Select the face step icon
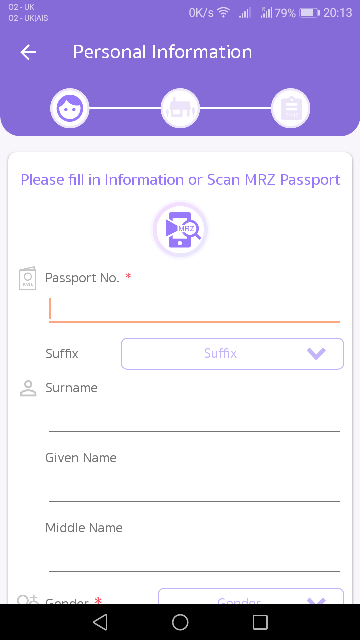 70,108
